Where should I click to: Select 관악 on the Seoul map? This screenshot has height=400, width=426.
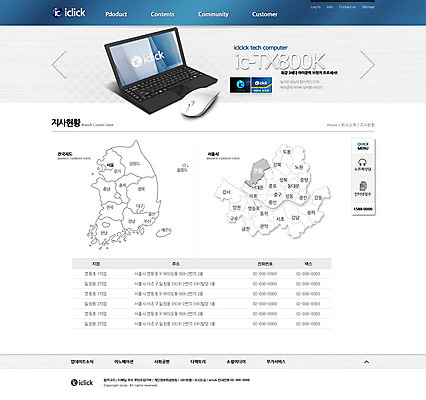click(x=264, y=226)
